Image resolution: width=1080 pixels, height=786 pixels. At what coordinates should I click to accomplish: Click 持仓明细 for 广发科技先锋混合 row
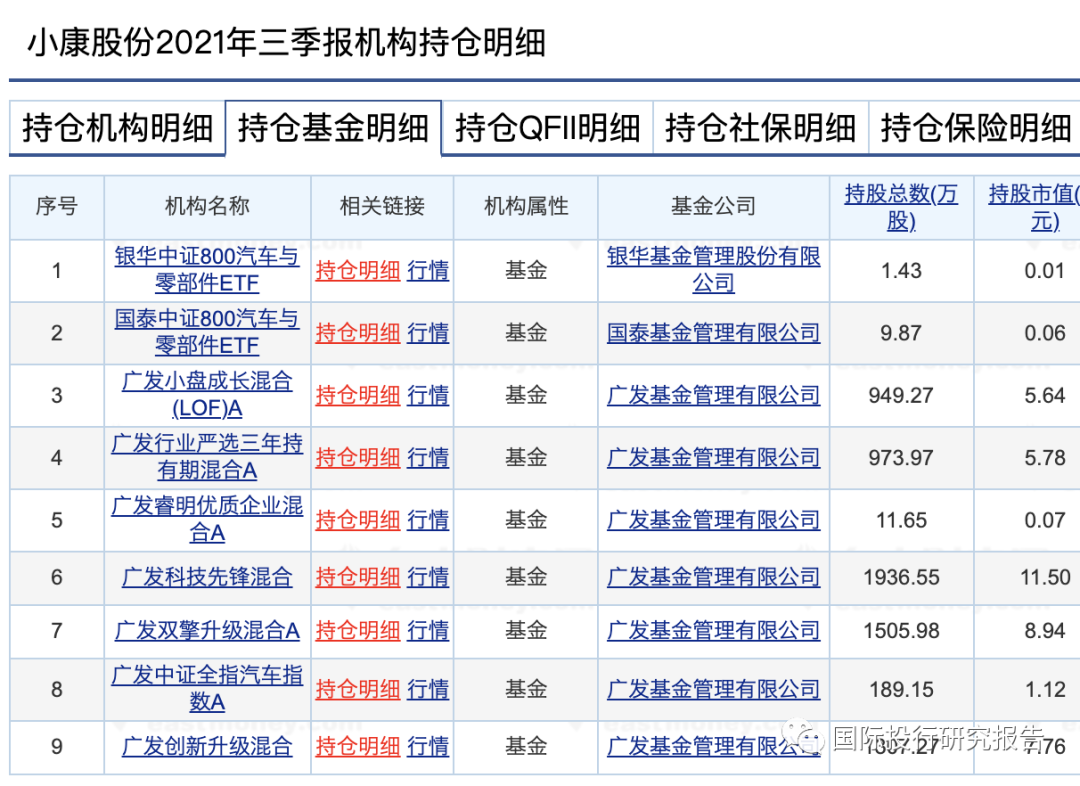point(357,577)
